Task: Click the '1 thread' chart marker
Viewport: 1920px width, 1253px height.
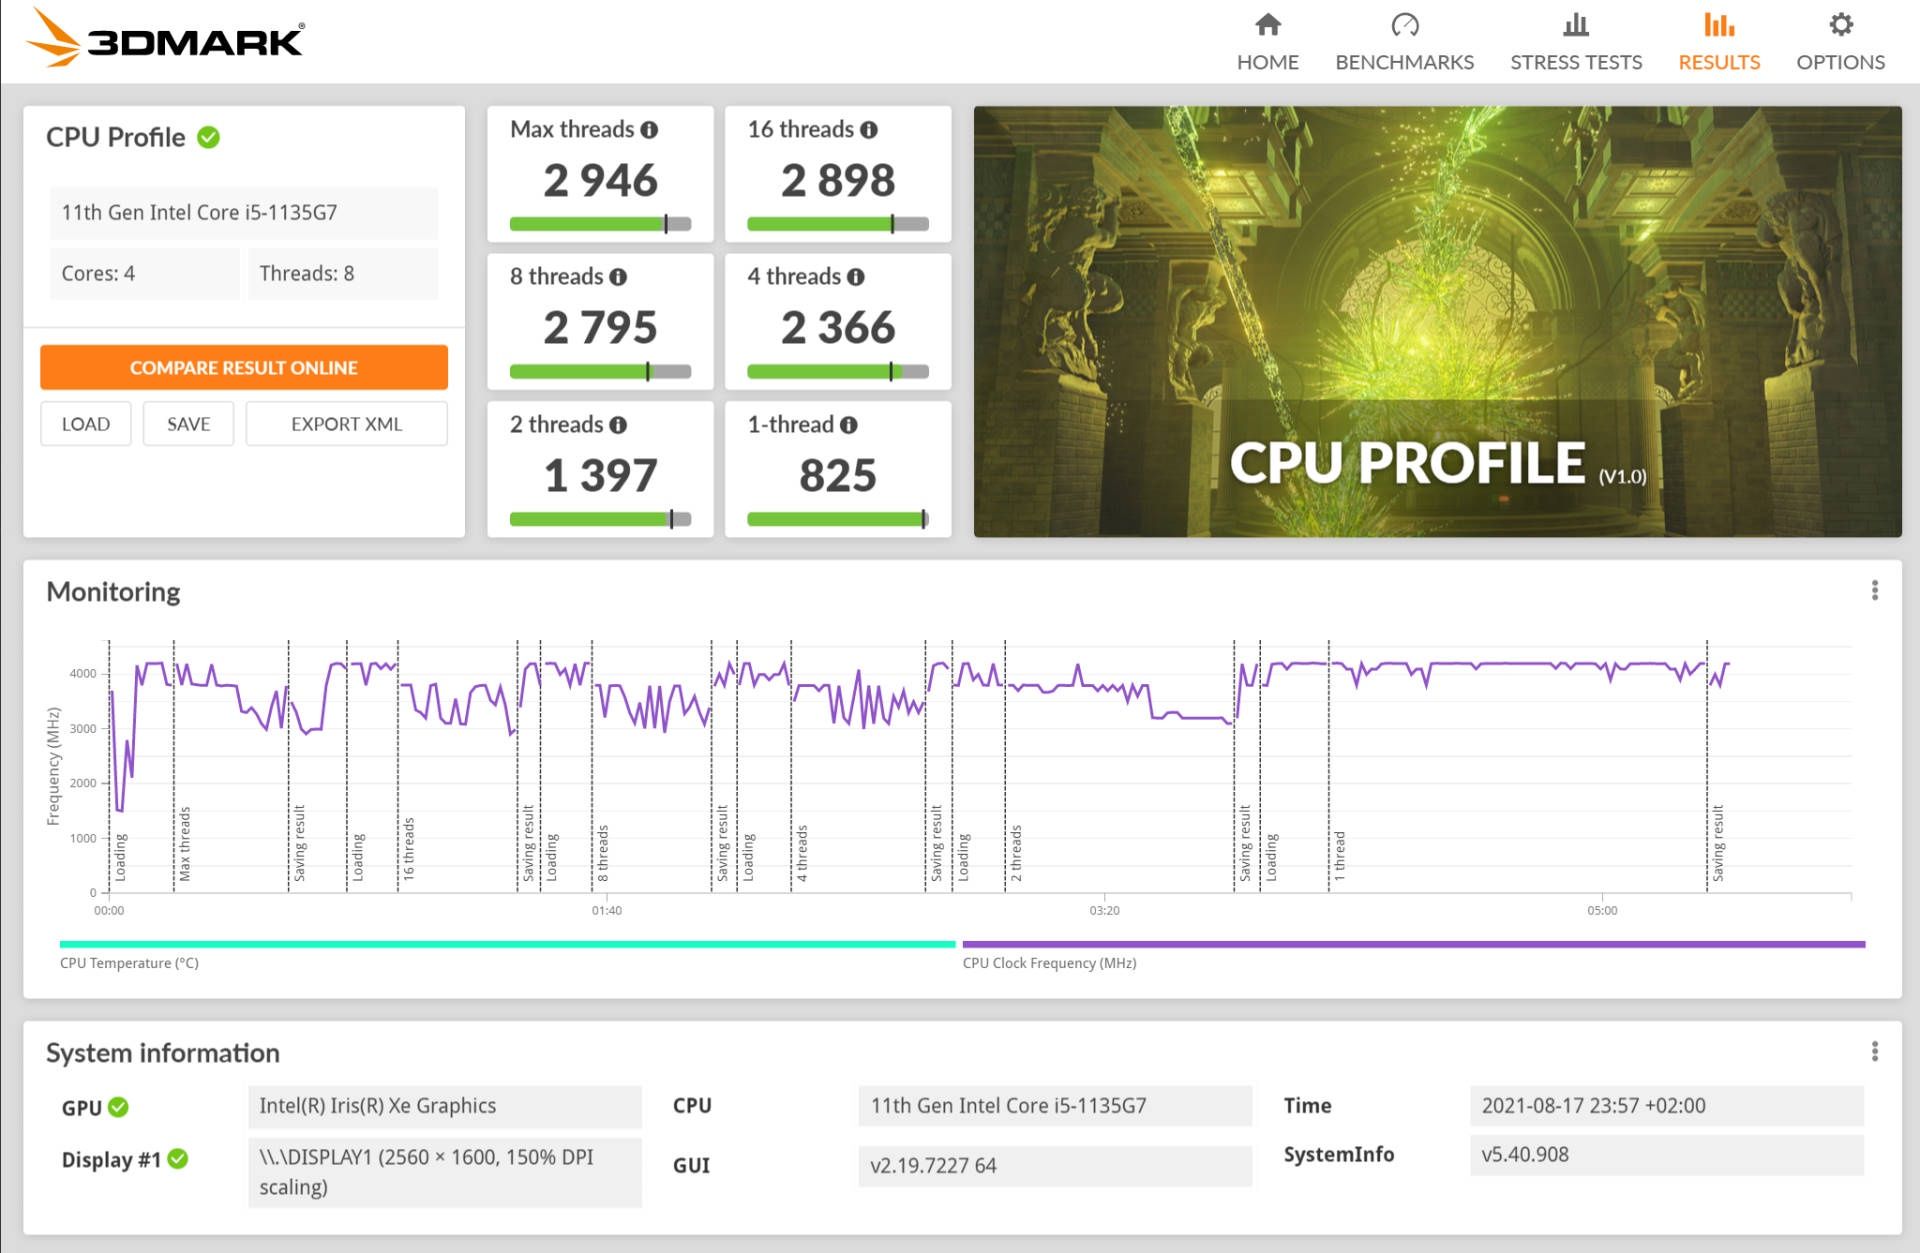Action: click(x=1339, y=856)
